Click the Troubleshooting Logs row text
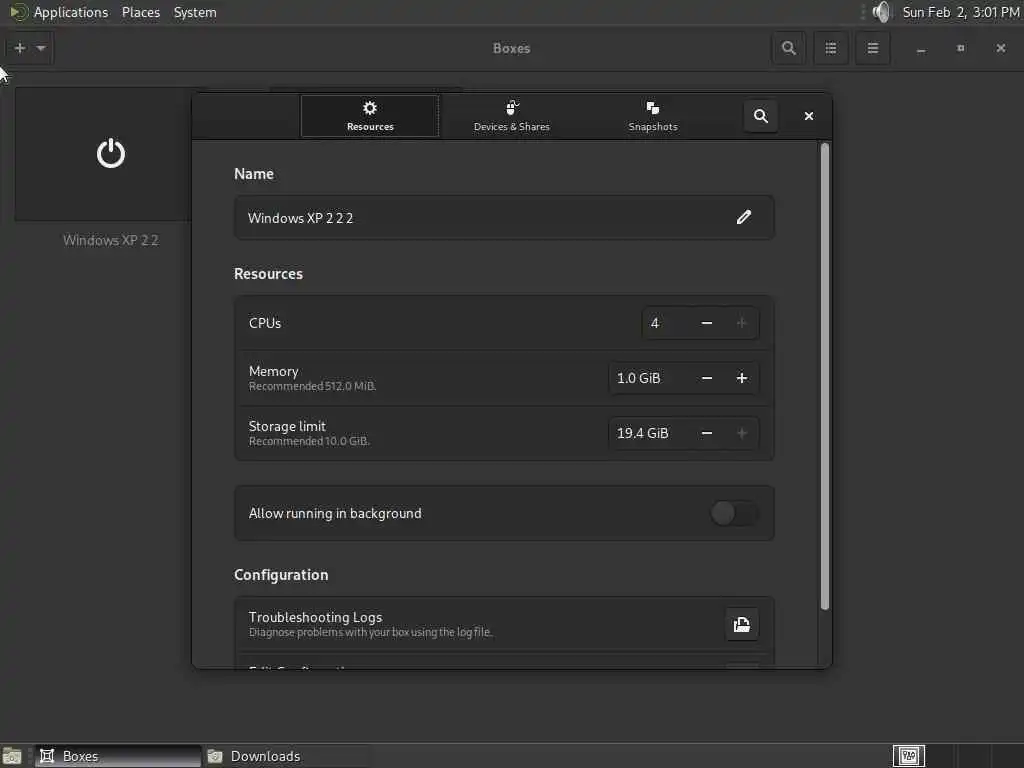1024x768 pixels. pos(315,617)
